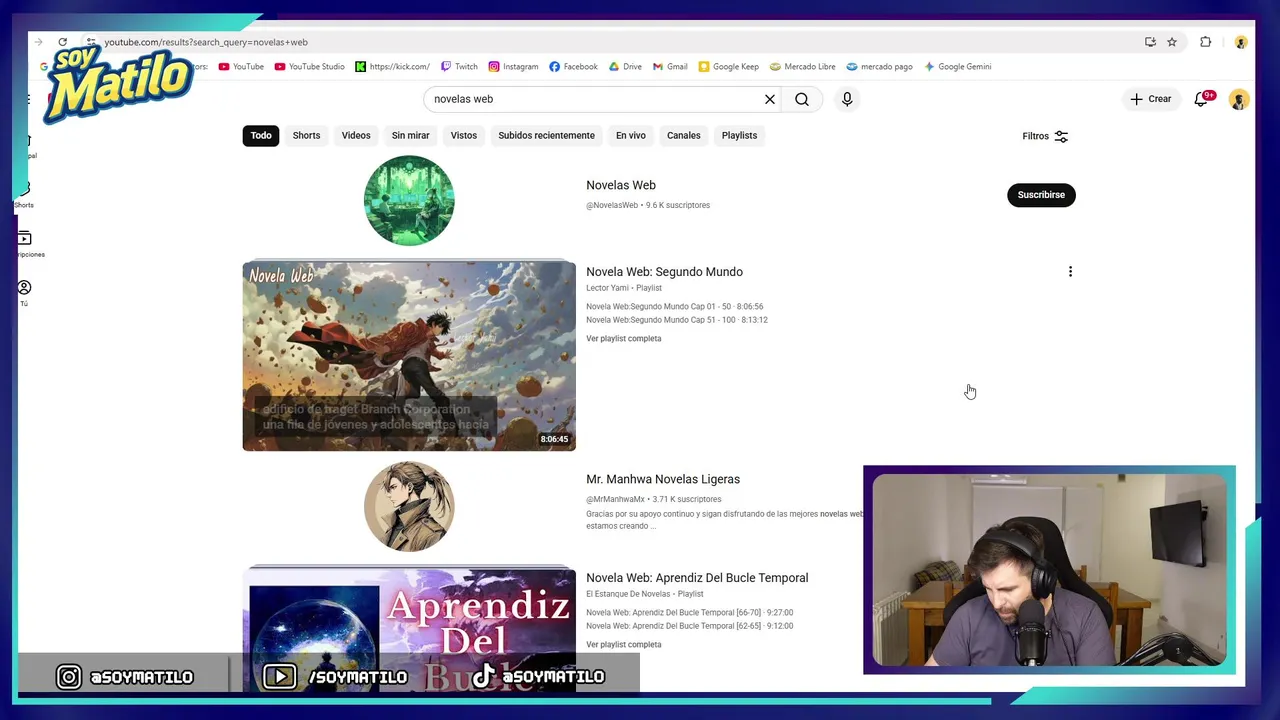Open the Google Keep bookmark
This screenshot has width=1280, height=720.
[728, 67]
